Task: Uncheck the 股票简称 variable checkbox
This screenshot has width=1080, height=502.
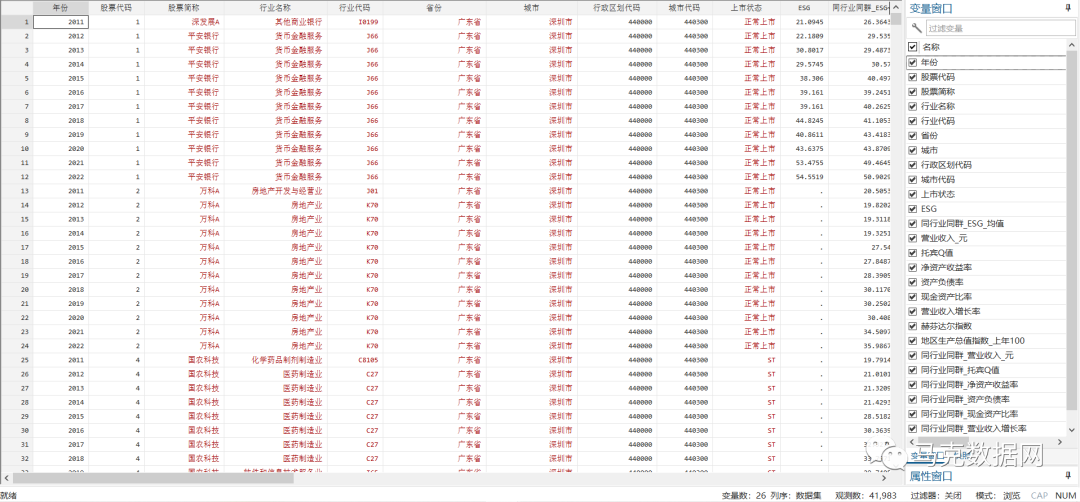Action: [913, 92]
